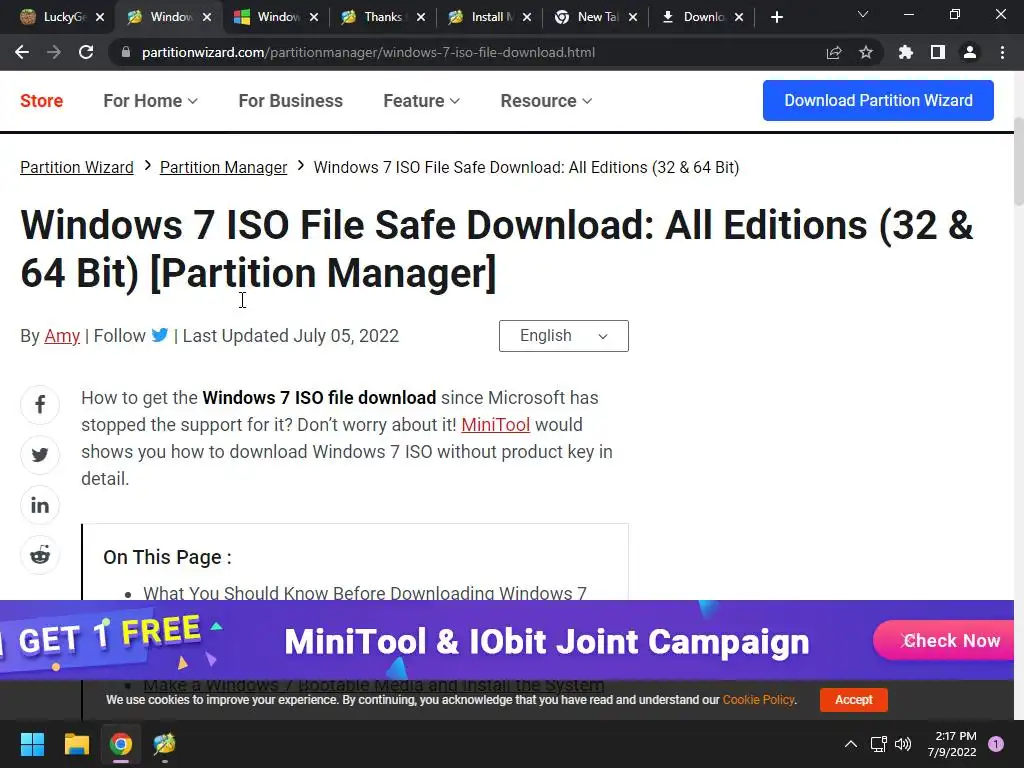
Task: Accept the cookie notice
Action: coord(854,699)
